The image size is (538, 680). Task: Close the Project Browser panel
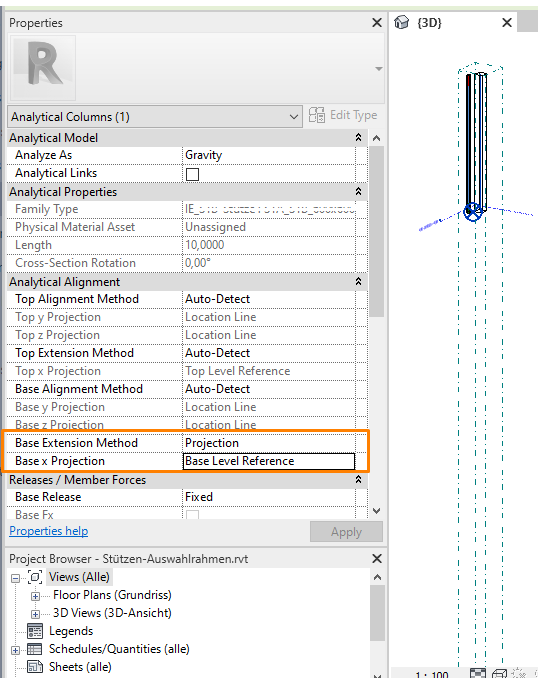coord(377,559)
